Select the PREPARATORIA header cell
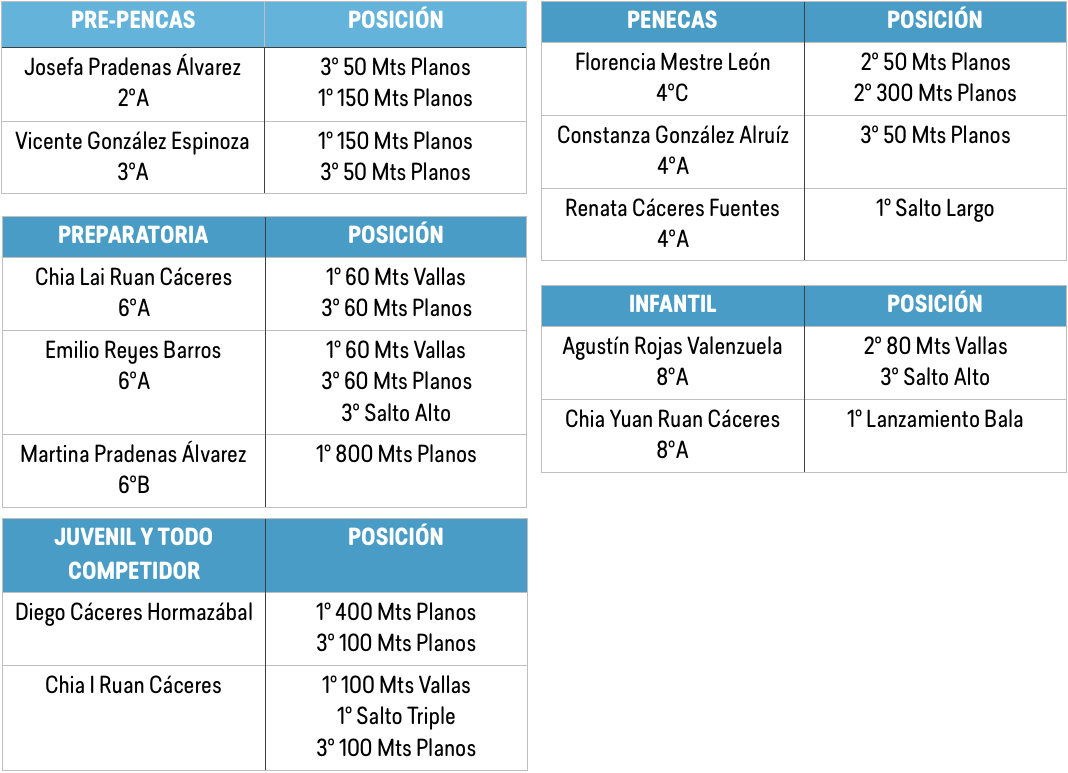 [x=134, y=237]
